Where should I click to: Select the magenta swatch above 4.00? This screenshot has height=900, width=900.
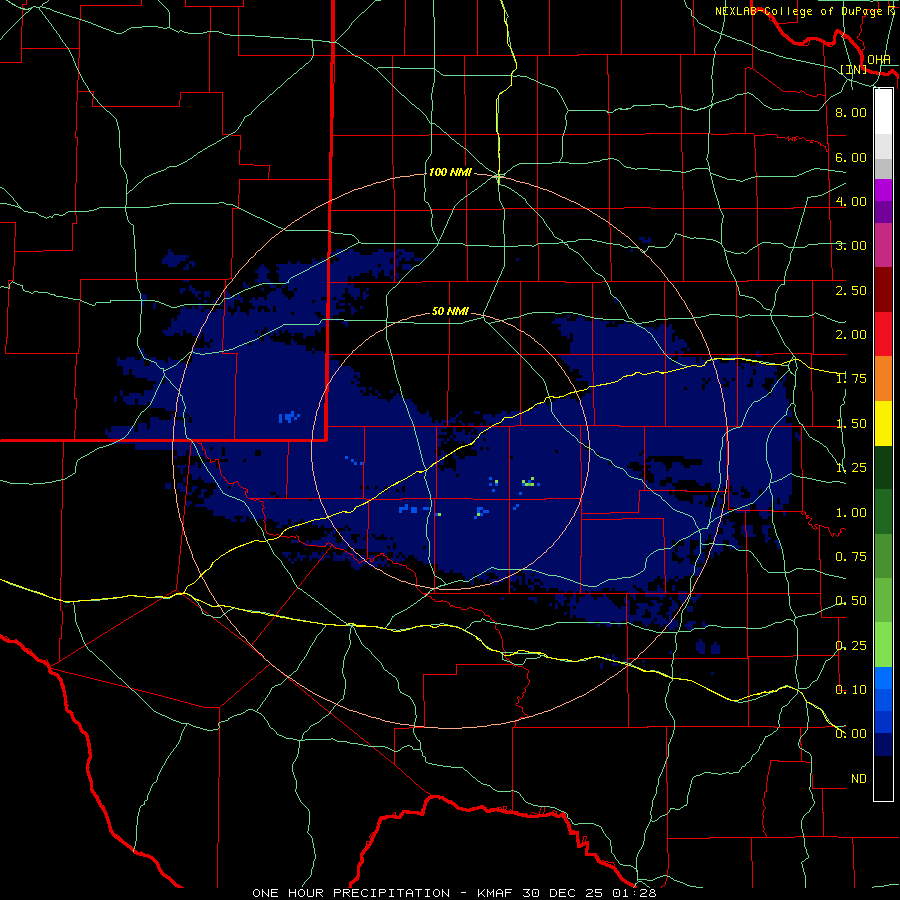click(x=883, y=190)
